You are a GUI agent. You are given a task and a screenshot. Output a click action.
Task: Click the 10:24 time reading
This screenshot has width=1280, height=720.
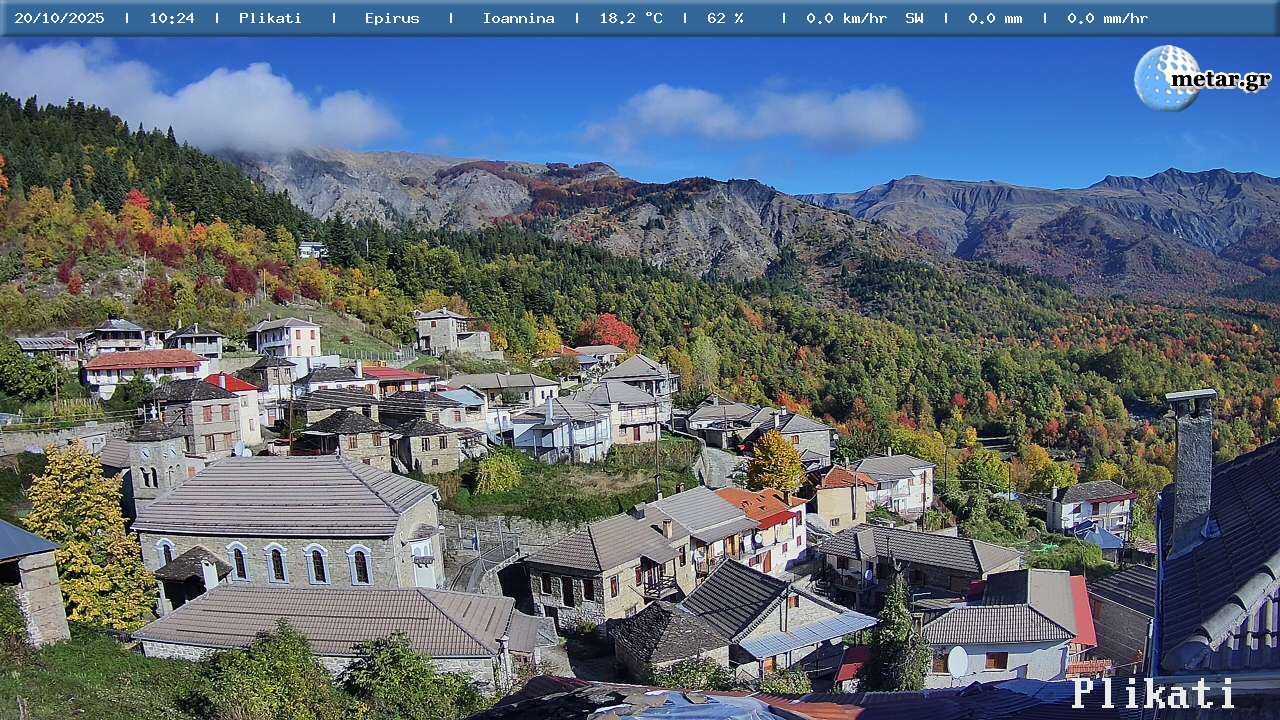click(172, 18)
